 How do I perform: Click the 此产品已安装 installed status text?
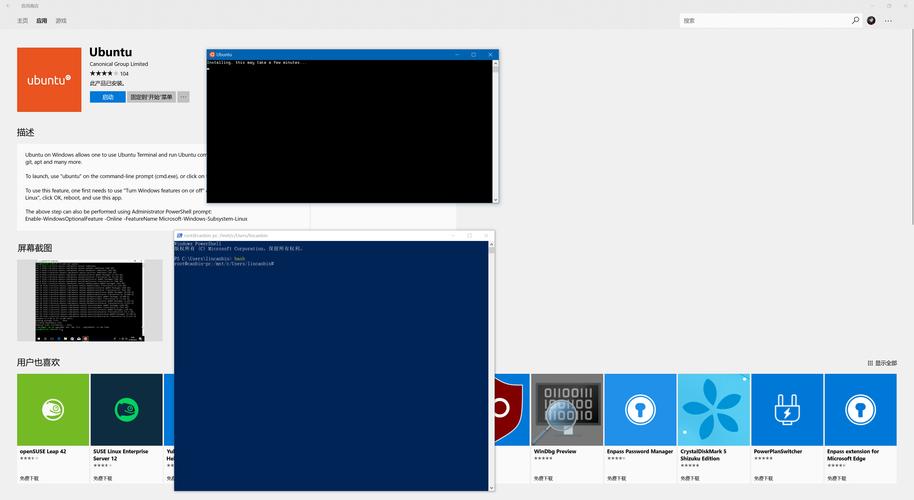[107, 83]
